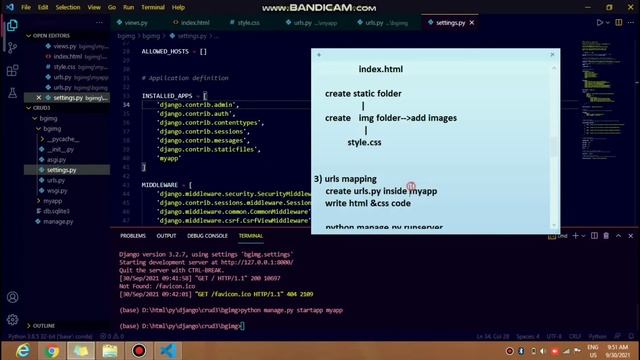
Task: Show the Debug Console tab
Action: 207,236
